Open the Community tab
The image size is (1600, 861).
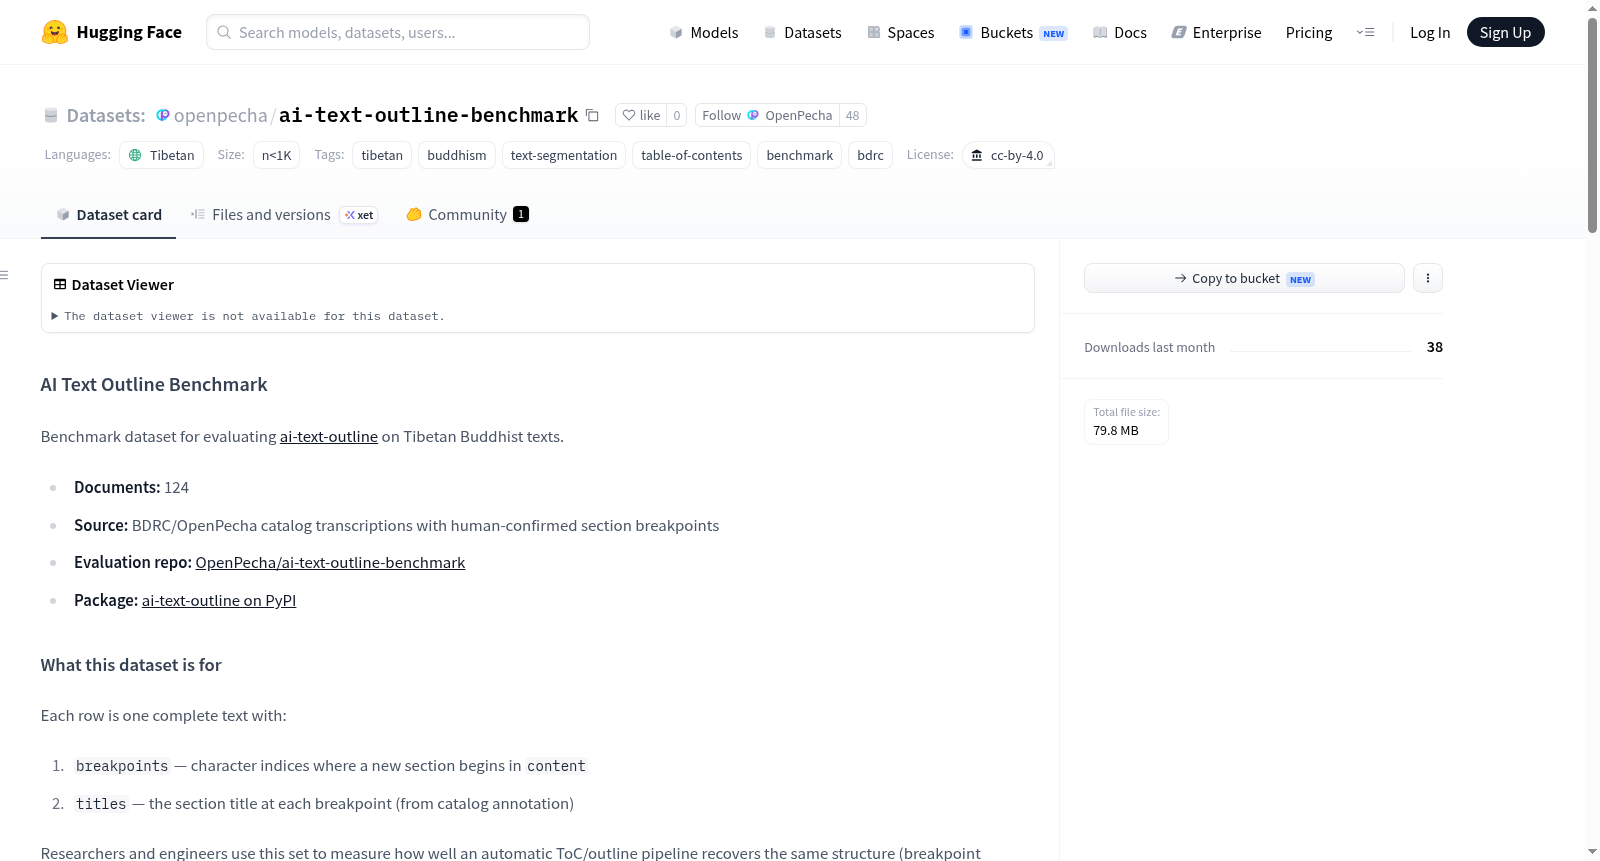tap(467, 214)
